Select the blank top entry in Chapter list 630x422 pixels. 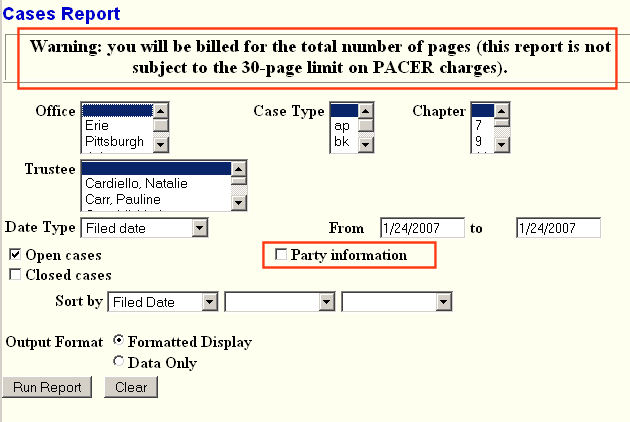[x=483, y=111]
